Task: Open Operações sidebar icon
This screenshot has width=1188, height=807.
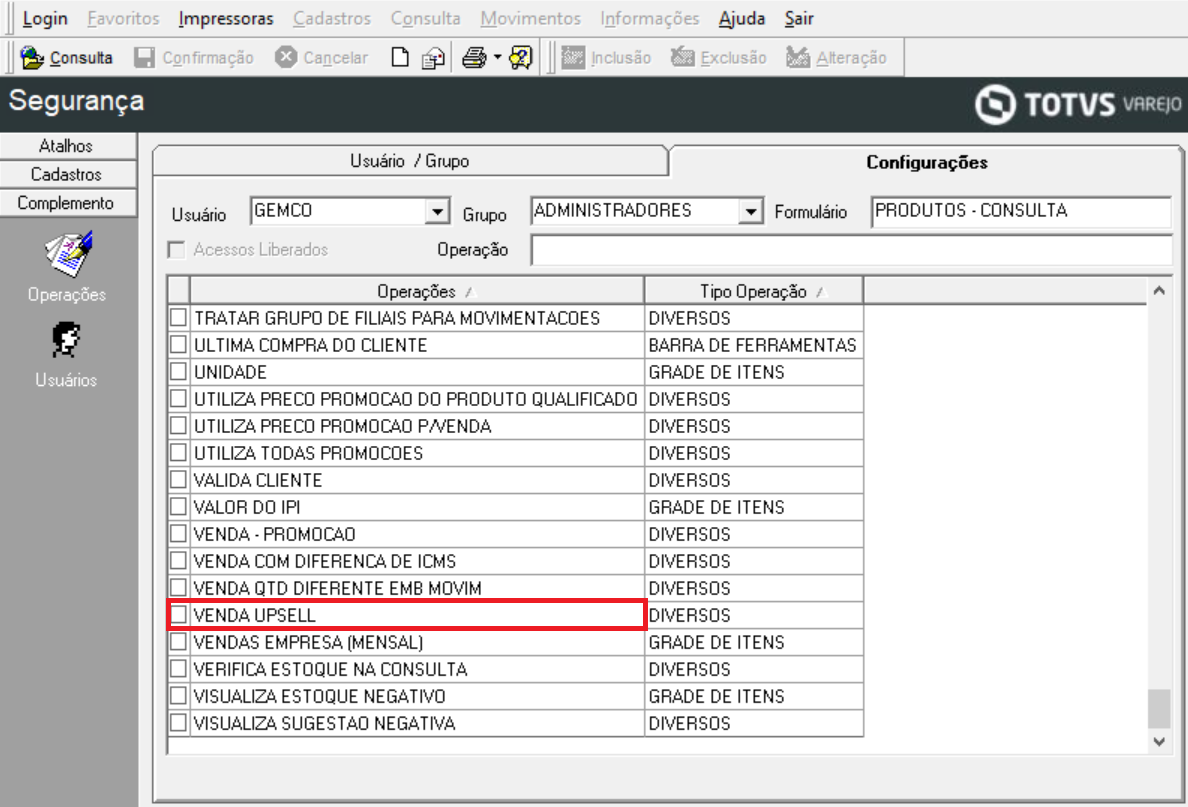Action: [67, 255]
